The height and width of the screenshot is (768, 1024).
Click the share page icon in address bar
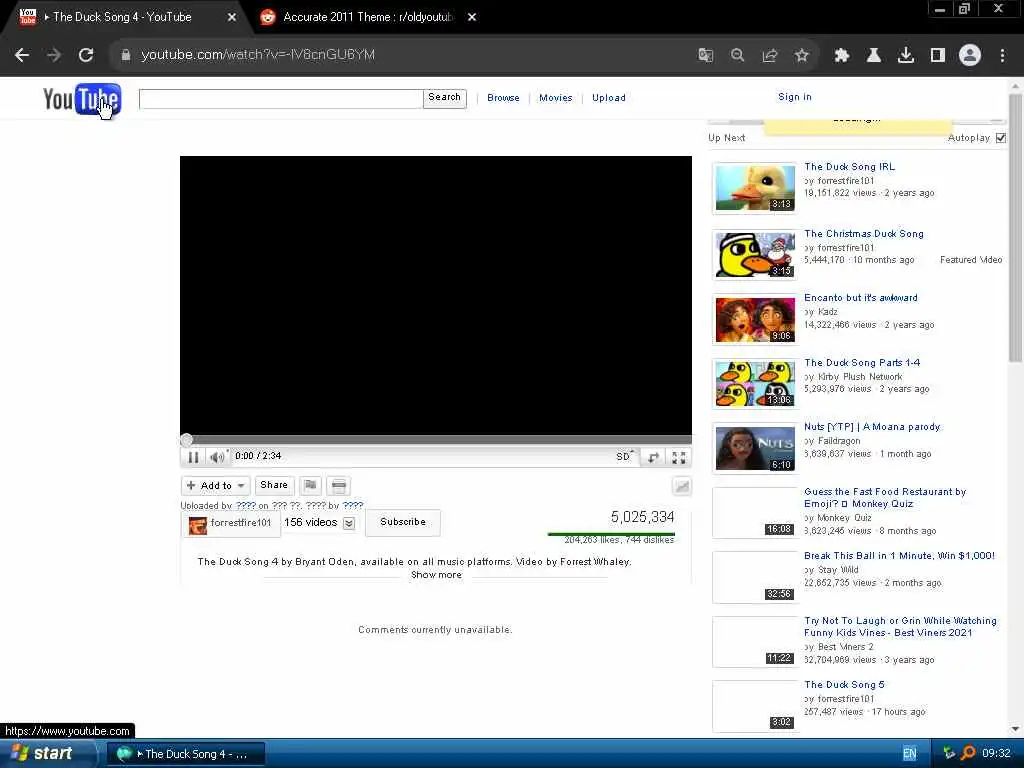click(x=770, y=56)
